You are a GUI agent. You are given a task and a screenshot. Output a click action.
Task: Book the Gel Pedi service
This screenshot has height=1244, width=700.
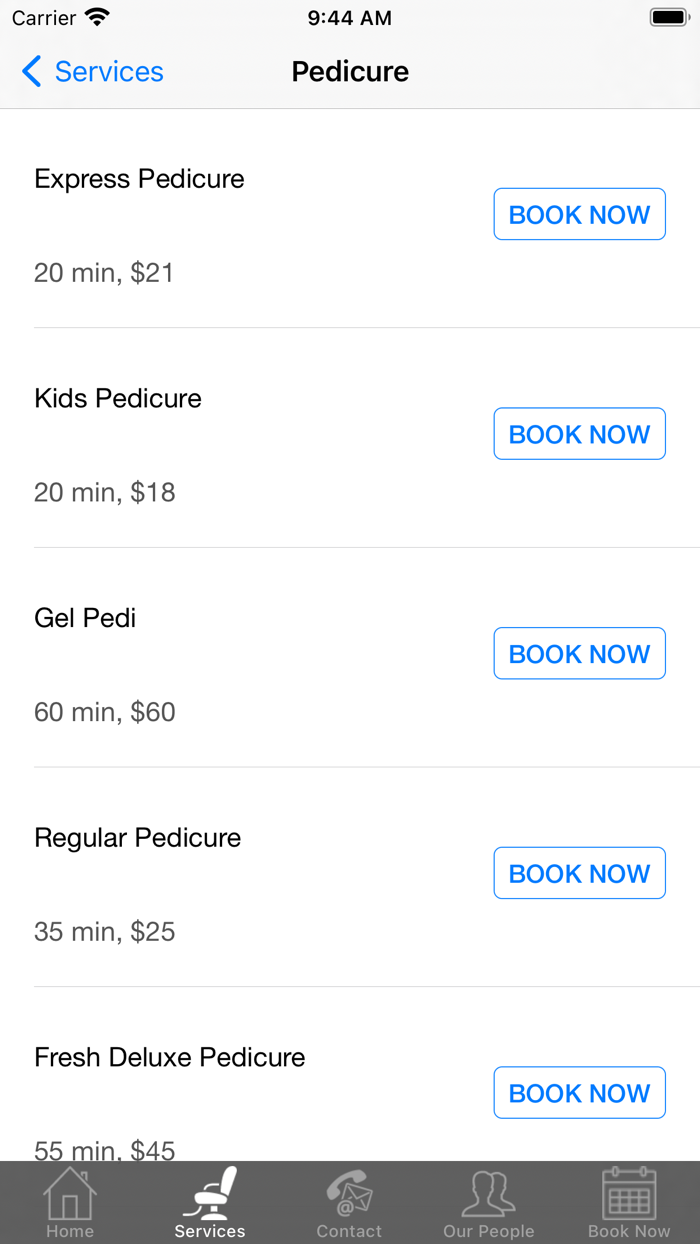(579, 654)
